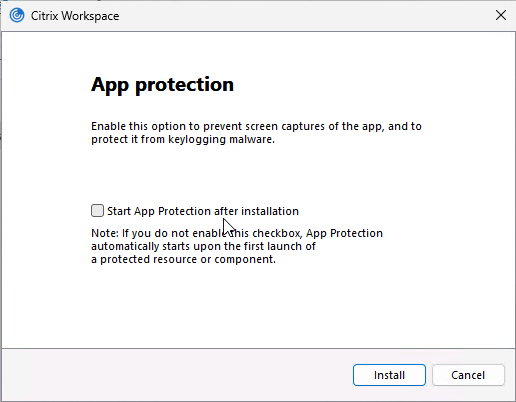Screen dimensions: 516x402
Task: Cancel the Citrix Workspace installation
Action: [468, 375]
